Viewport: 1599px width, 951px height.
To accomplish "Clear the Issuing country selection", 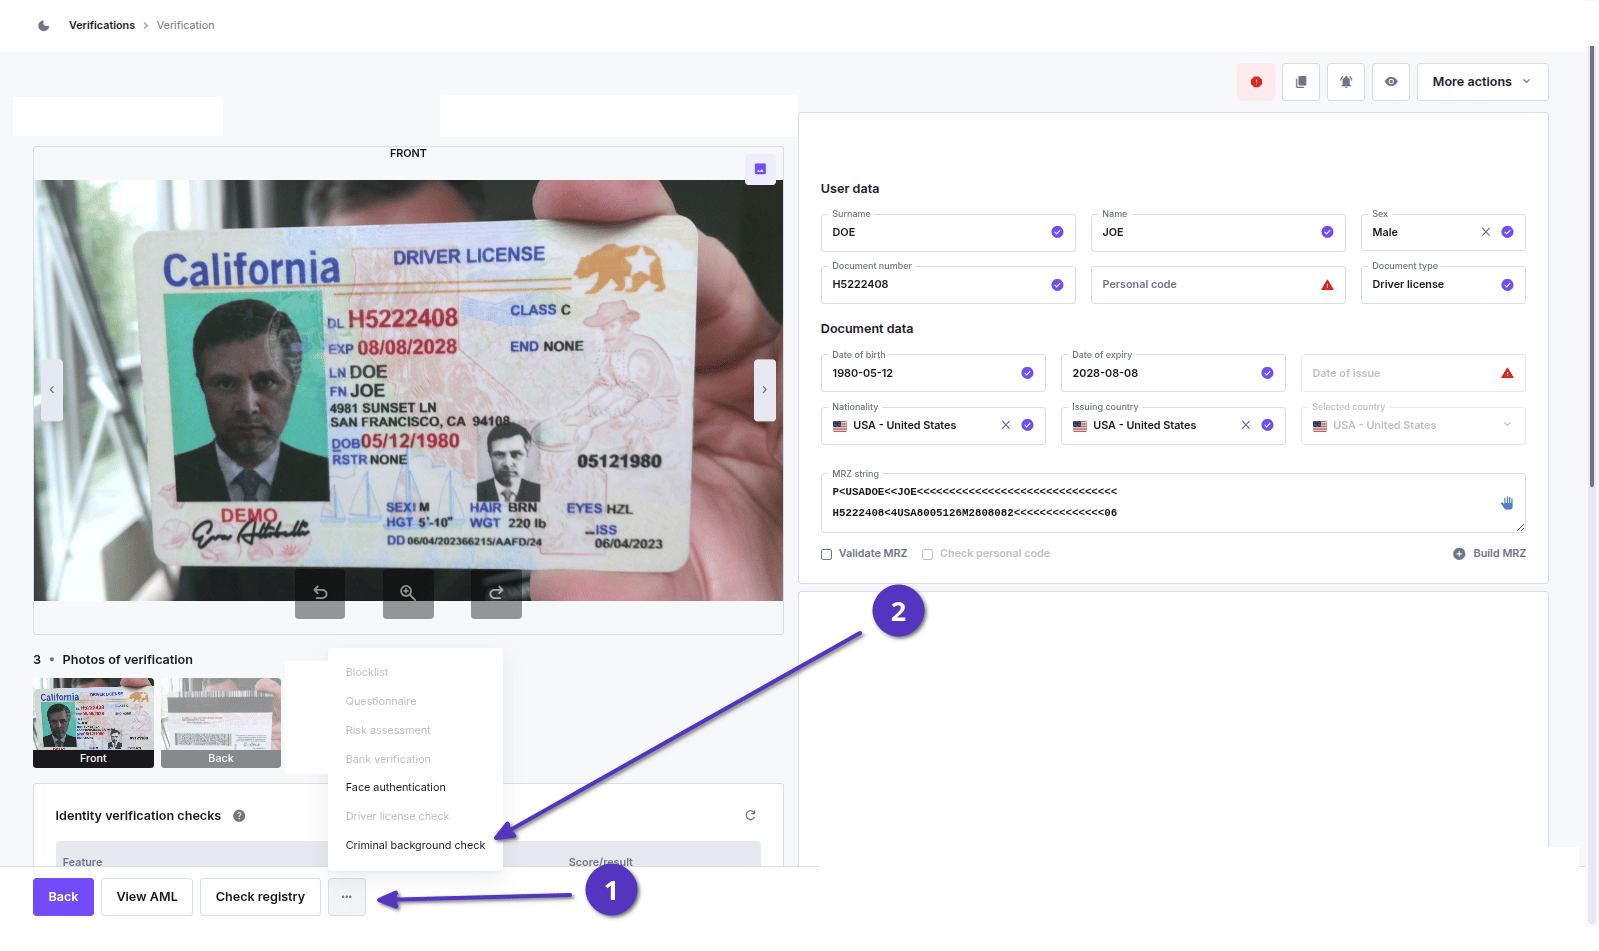I will coord(1246,425).
